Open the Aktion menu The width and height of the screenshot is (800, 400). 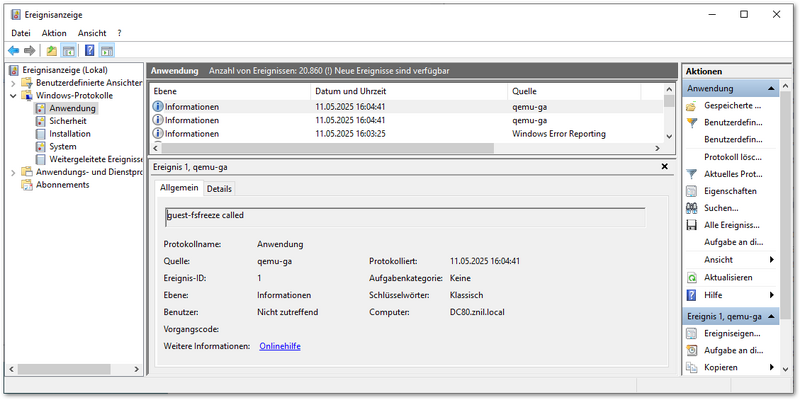[54, 33]
